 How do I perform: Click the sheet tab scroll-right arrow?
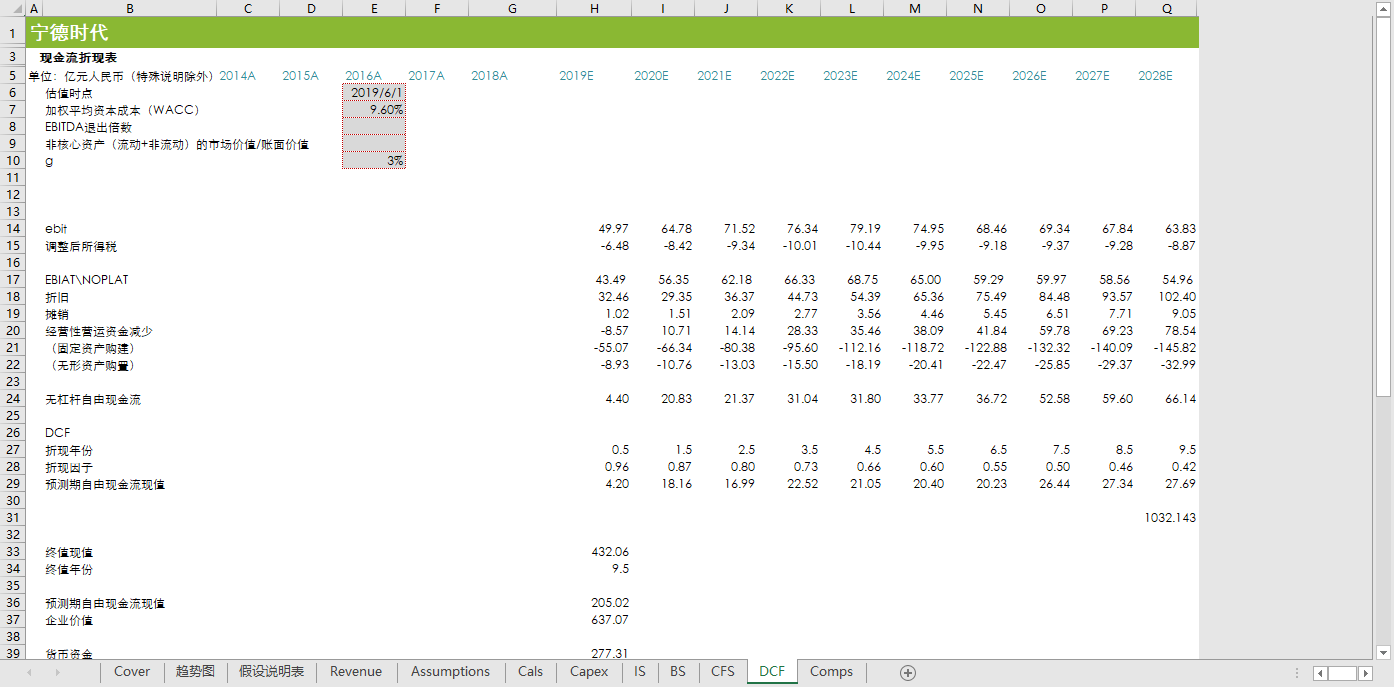click(x=56, y=673)
